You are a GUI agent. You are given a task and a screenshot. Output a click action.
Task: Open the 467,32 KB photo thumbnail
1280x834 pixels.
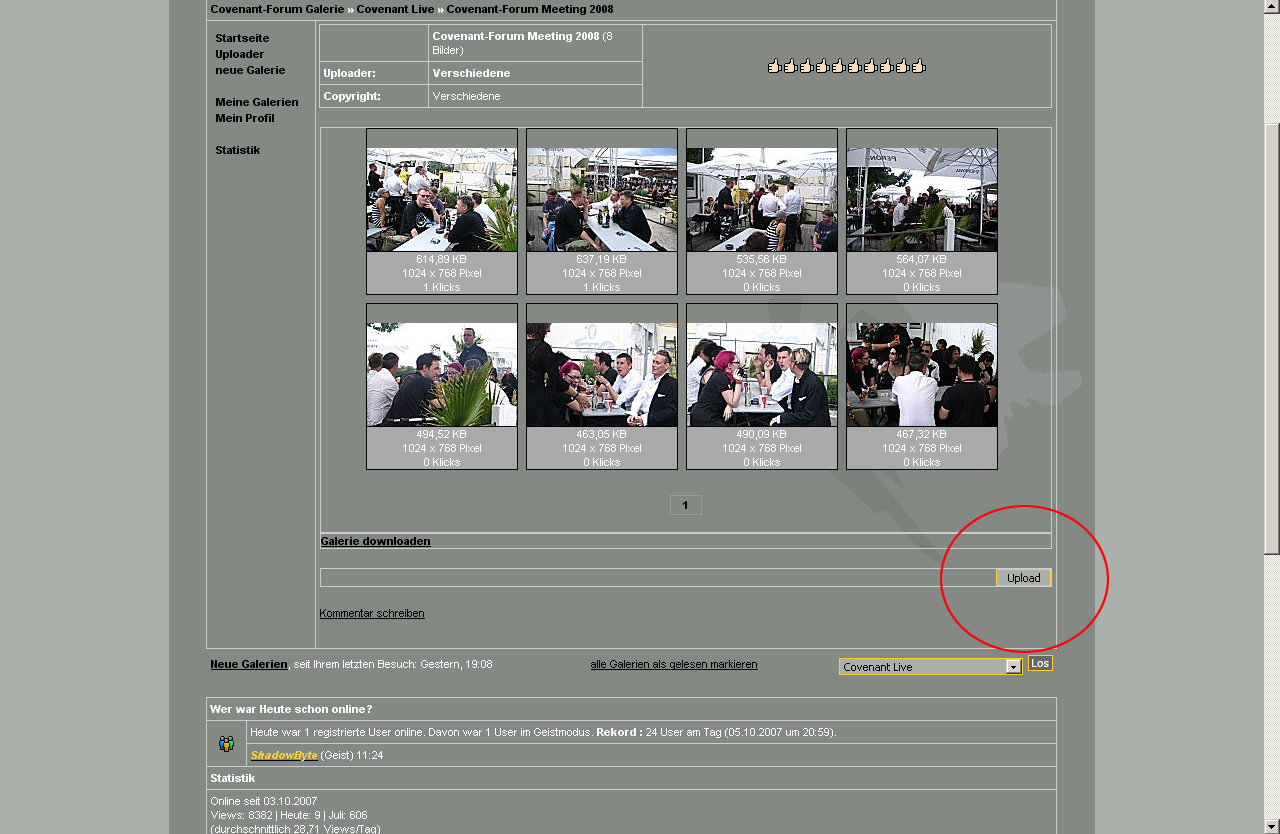pyautogui.click(x=921, y=375)
